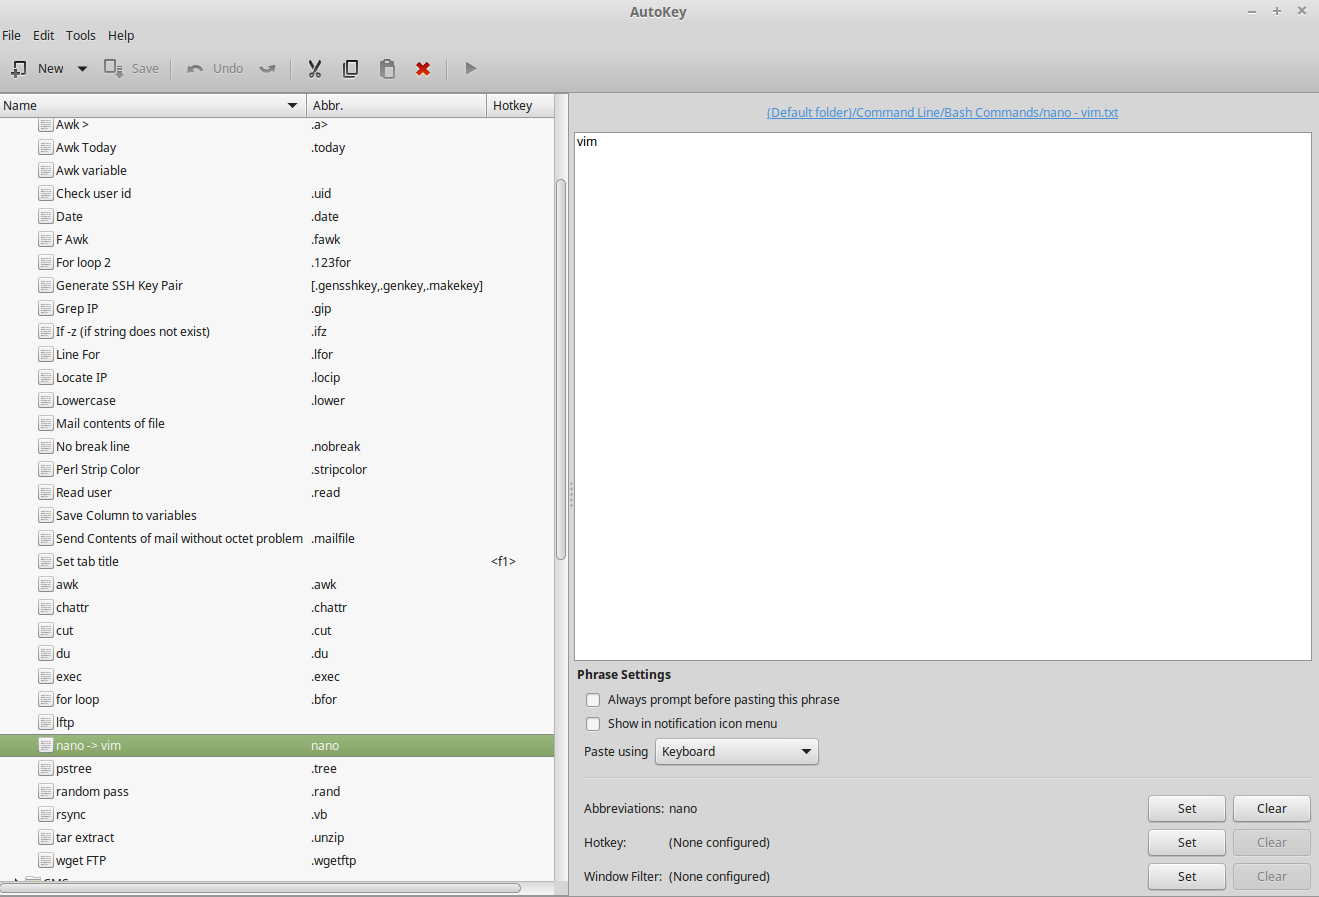Open the Paste using Keyboard dropdown
Viewport: 1319px width, 897px height.
[x=736, y=752]
